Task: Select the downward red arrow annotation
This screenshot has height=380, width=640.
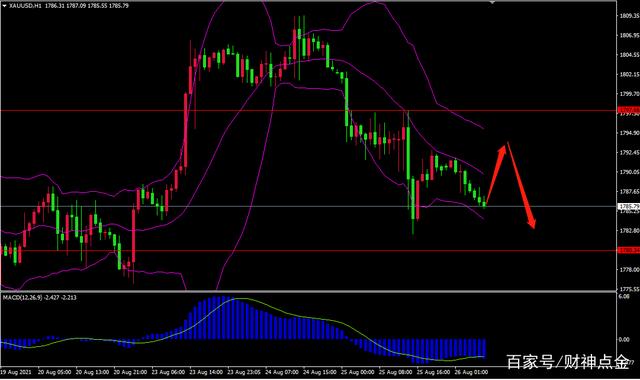Action: pyautogui.click(x=521, y=185)
